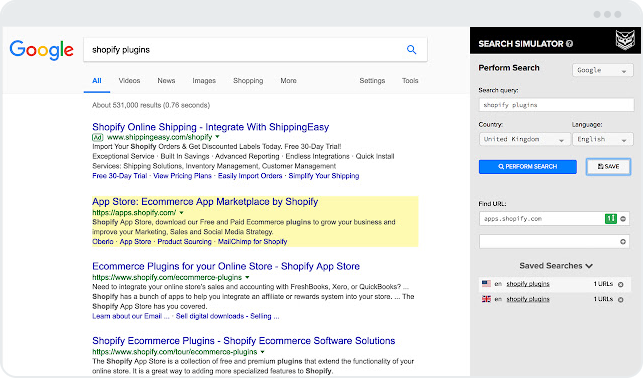
Task: Select the All results tab
Action: (97, 81)
